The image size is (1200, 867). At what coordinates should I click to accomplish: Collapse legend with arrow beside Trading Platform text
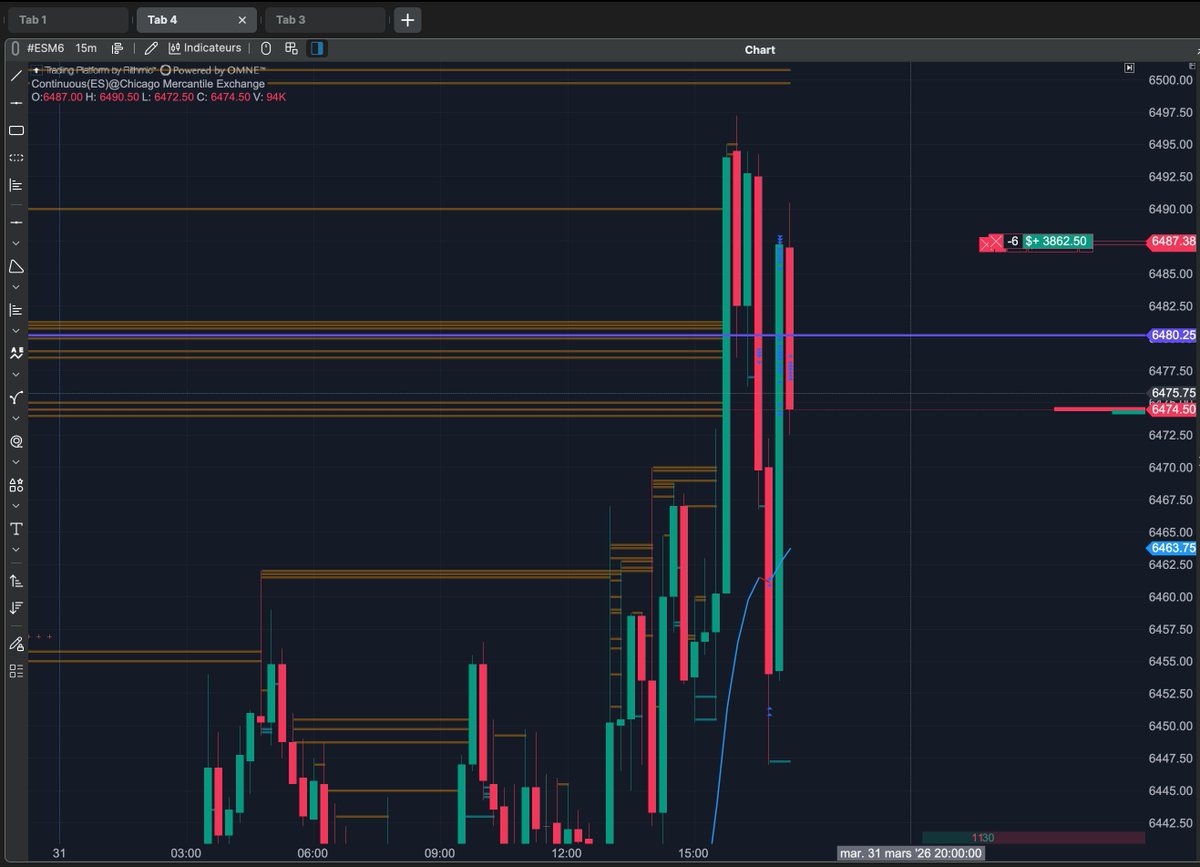point(37,70)
